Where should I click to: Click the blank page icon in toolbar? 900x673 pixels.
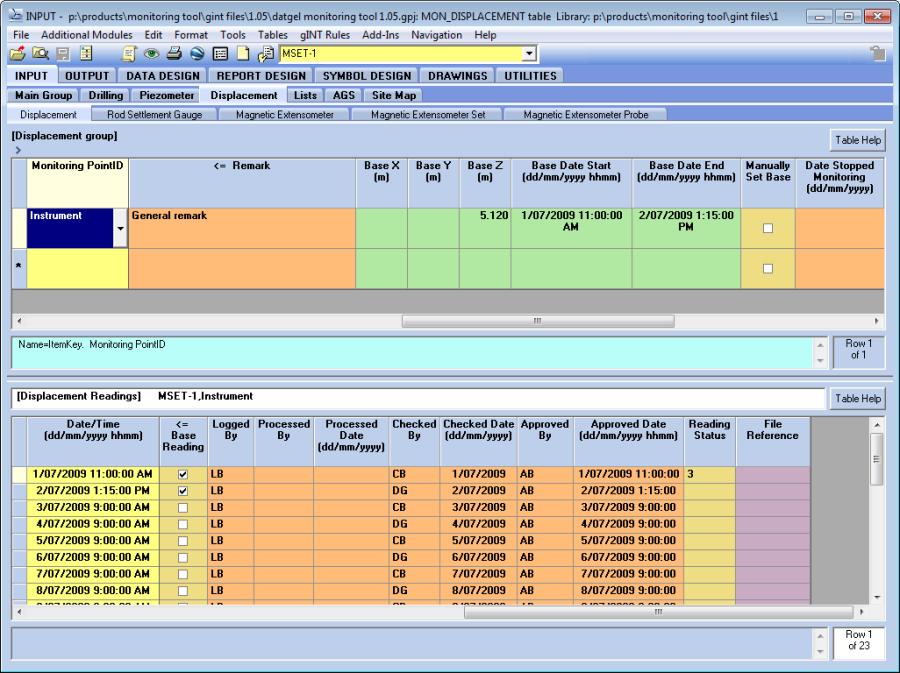point(243,54)
